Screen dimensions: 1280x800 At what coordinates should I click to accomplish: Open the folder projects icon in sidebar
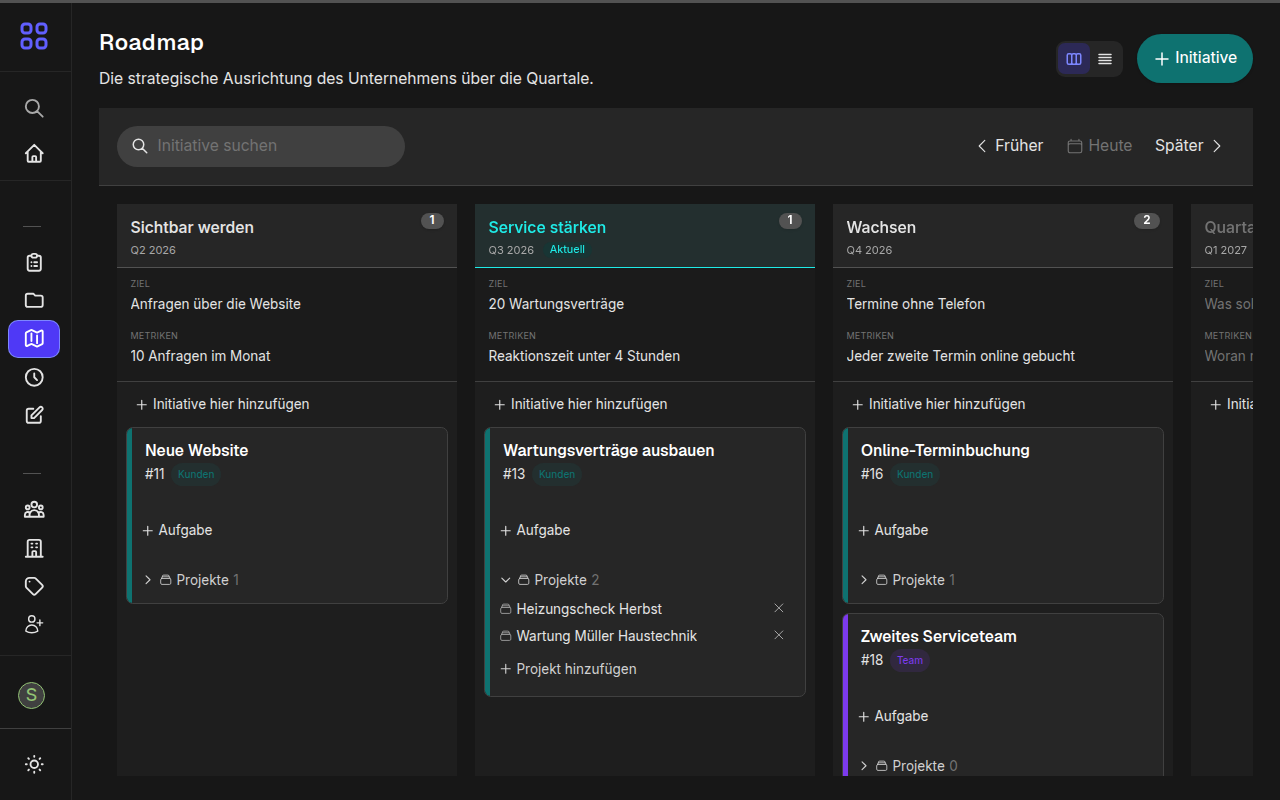[x=34, y=300]
